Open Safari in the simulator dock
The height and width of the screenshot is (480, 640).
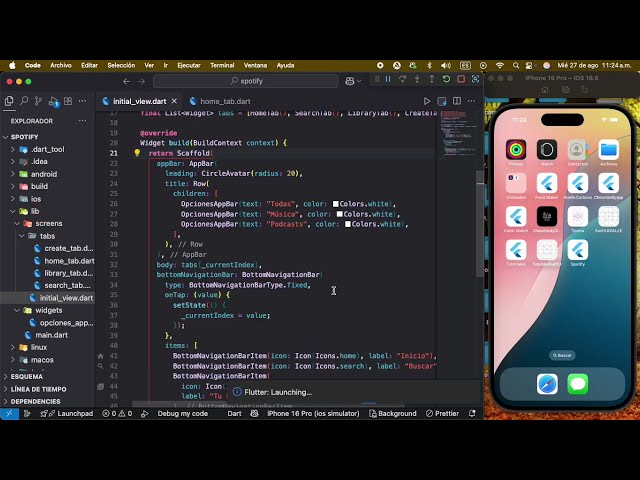click(x=547, y=384)
